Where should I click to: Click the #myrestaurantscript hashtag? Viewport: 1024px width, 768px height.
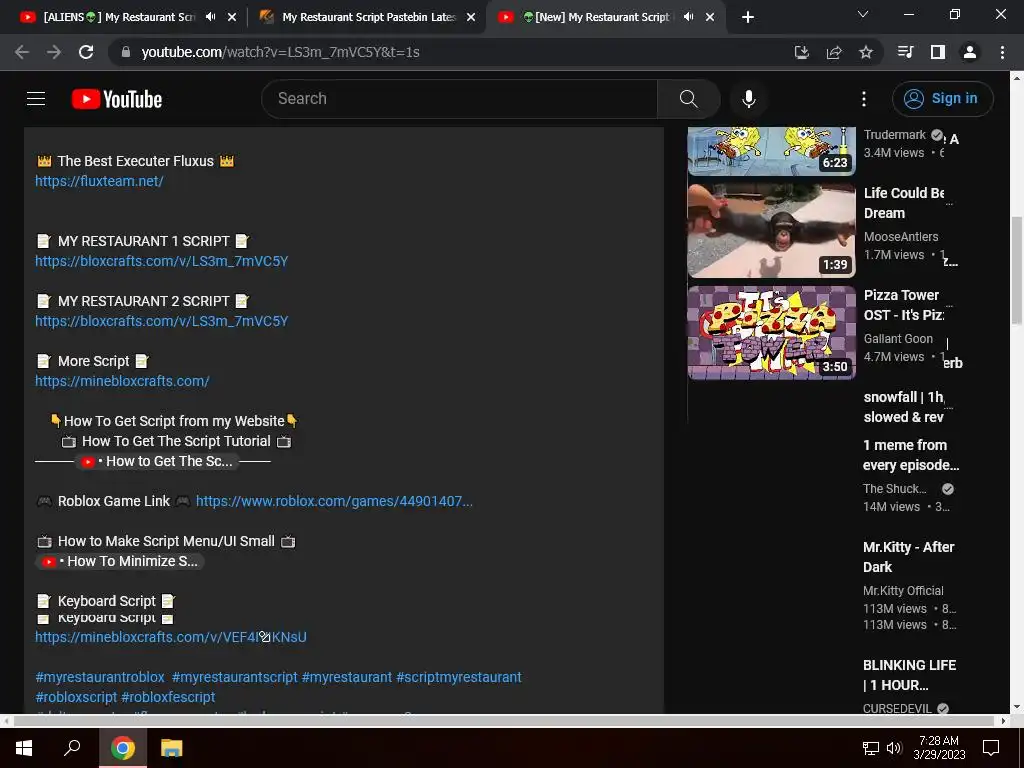point(234,677)
